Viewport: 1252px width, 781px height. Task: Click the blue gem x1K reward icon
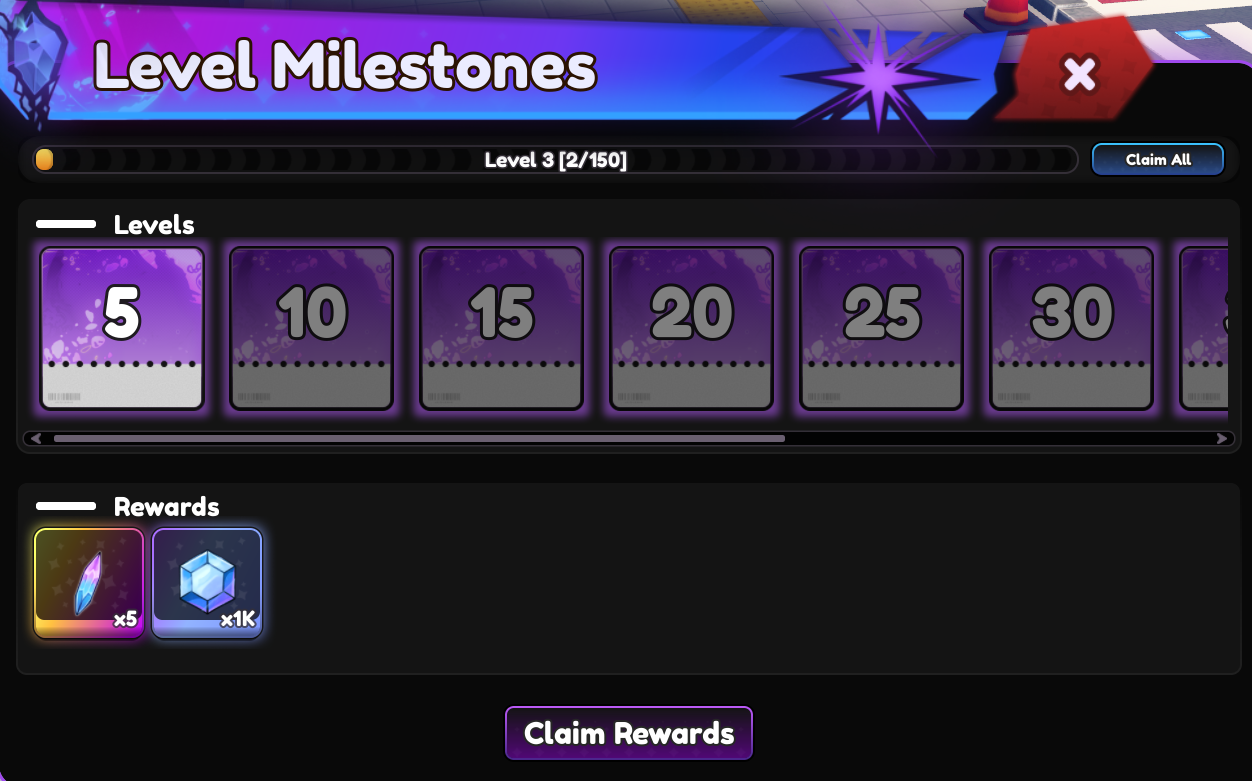click(x=207, y=583)
